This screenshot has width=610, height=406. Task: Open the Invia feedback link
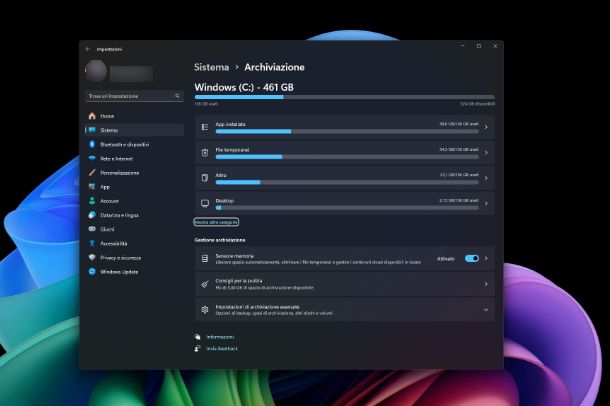(x=222, y=348)
